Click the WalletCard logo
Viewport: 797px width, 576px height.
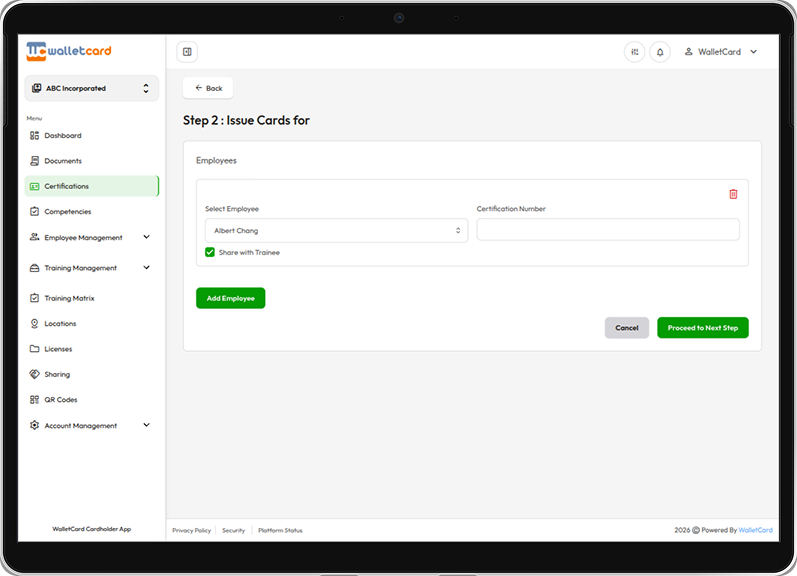point(69,51)
